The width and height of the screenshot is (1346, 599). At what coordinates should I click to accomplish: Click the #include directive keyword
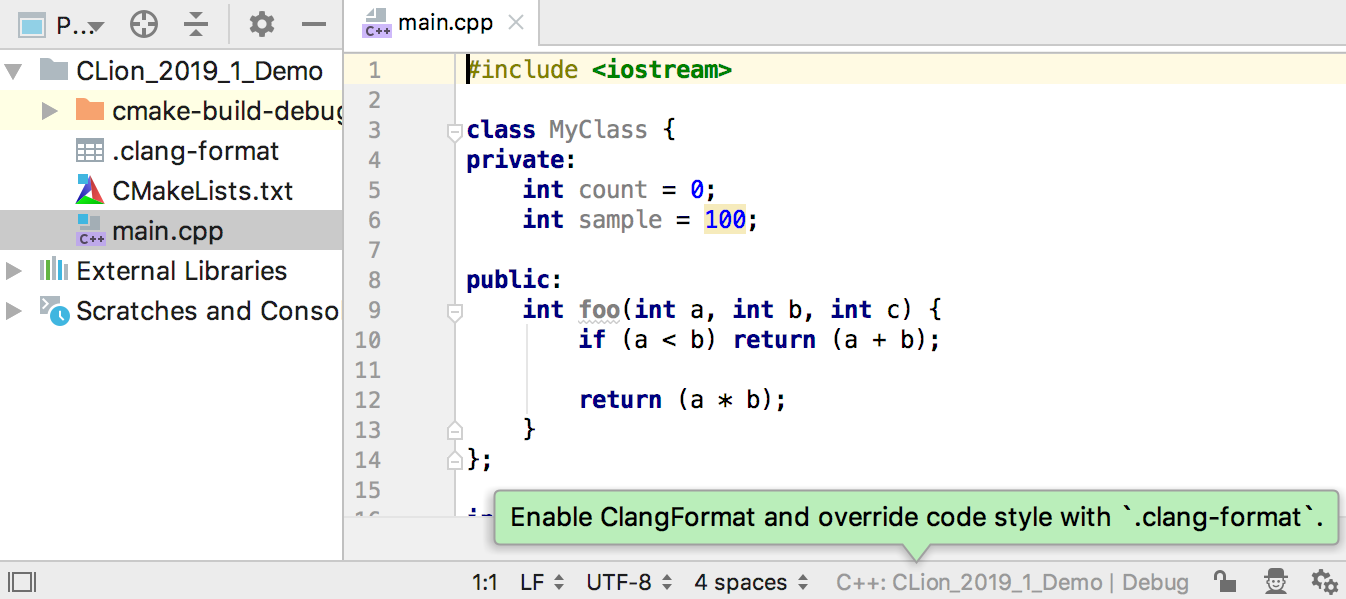(522, 70)
